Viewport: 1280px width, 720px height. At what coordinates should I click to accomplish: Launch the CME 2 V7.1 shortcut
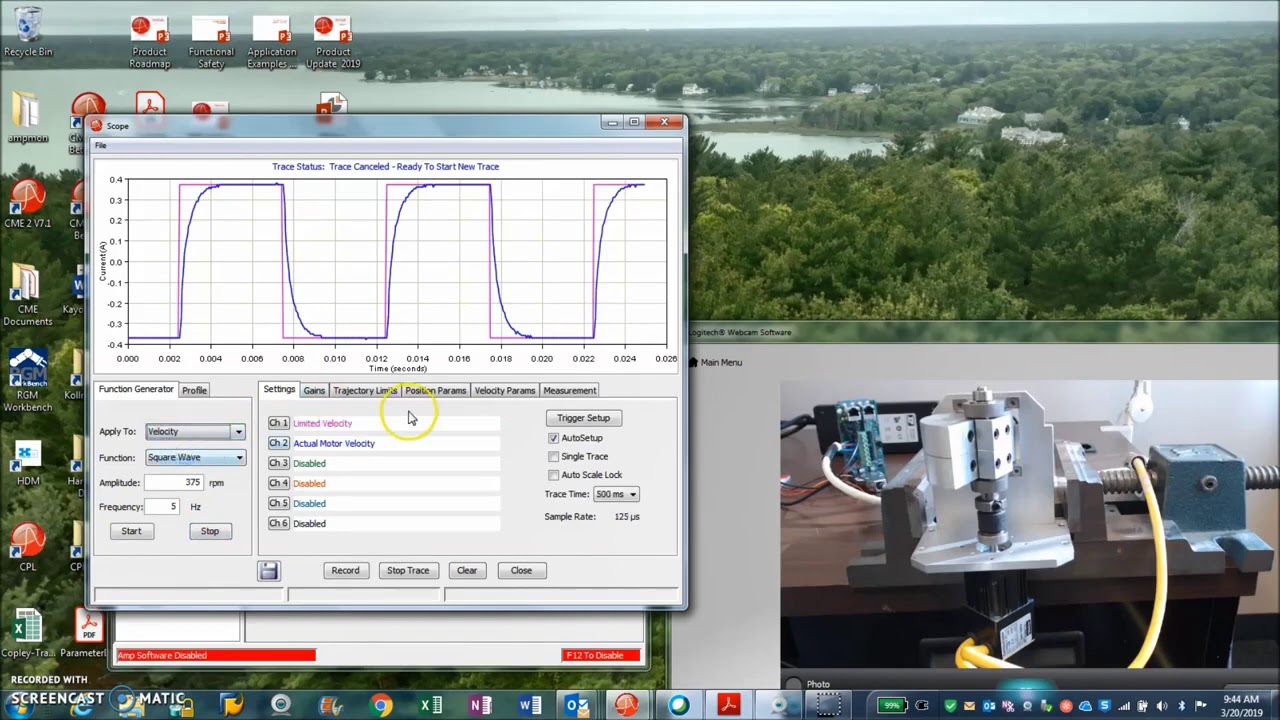28,204
